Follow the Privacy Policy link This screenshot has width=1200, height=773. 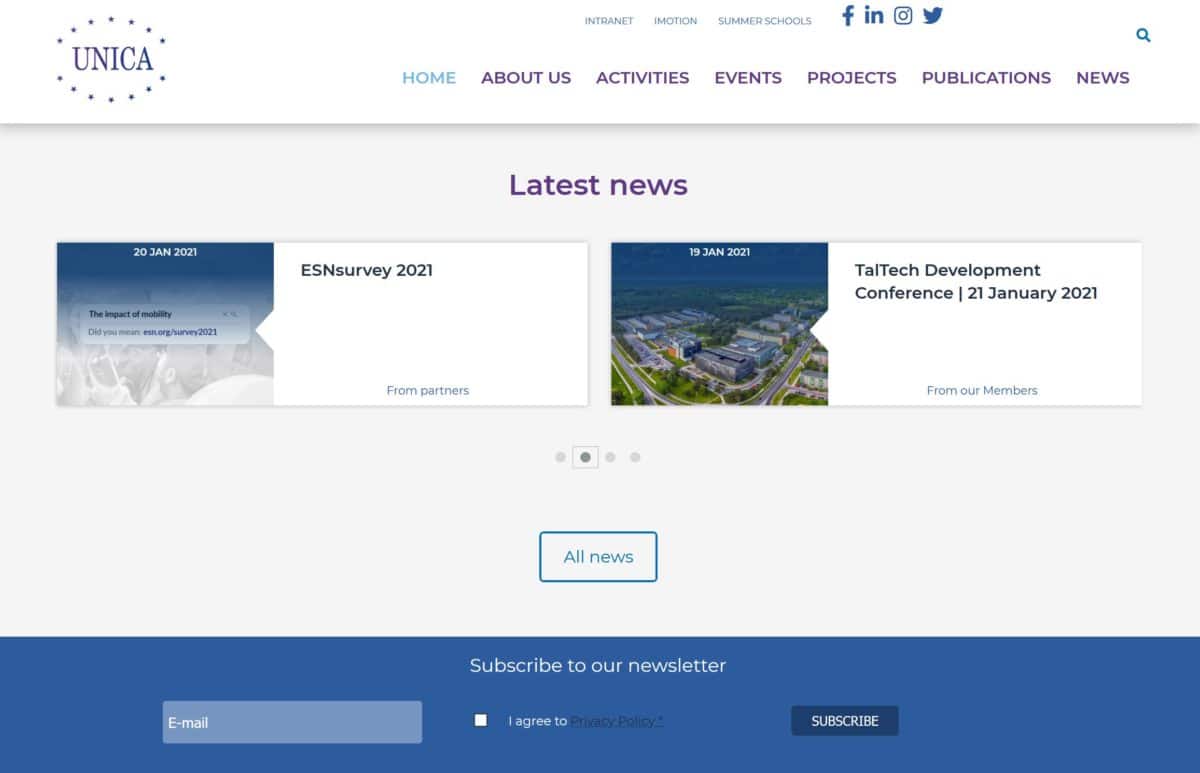(x=617, y=721)
